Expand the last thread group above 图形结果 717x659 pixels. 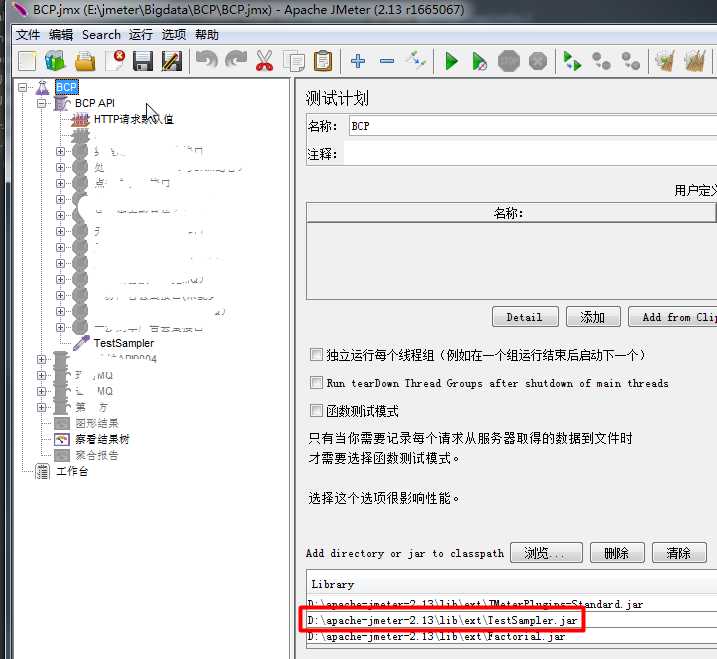pos(42,407)
